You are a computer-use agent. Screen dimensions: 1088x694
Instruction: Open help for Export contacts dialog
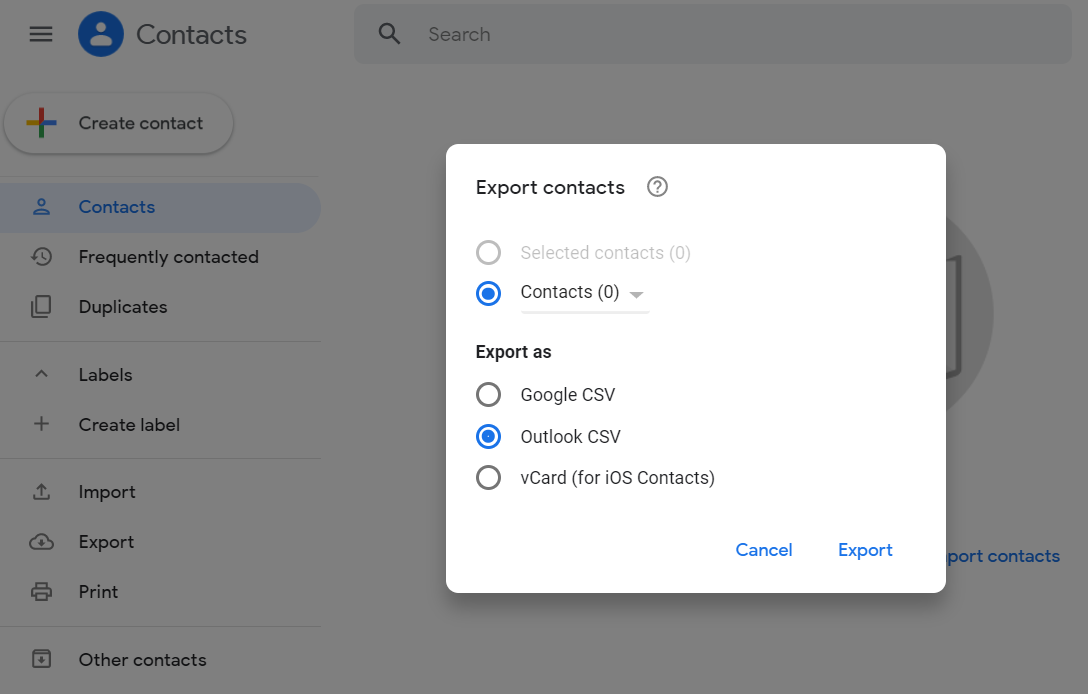pos(657,187)
